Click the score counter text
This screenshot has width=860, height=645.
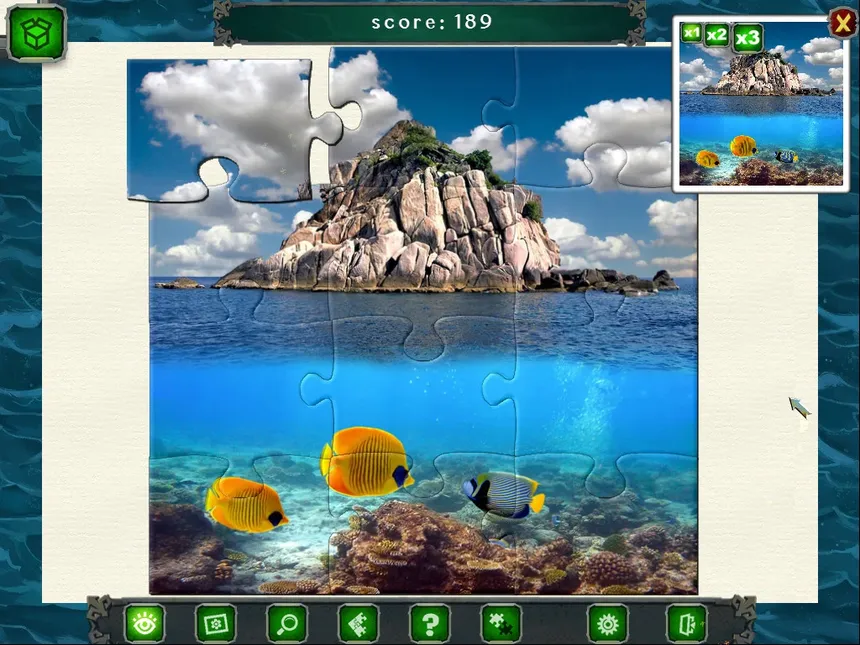click(432, 22)
